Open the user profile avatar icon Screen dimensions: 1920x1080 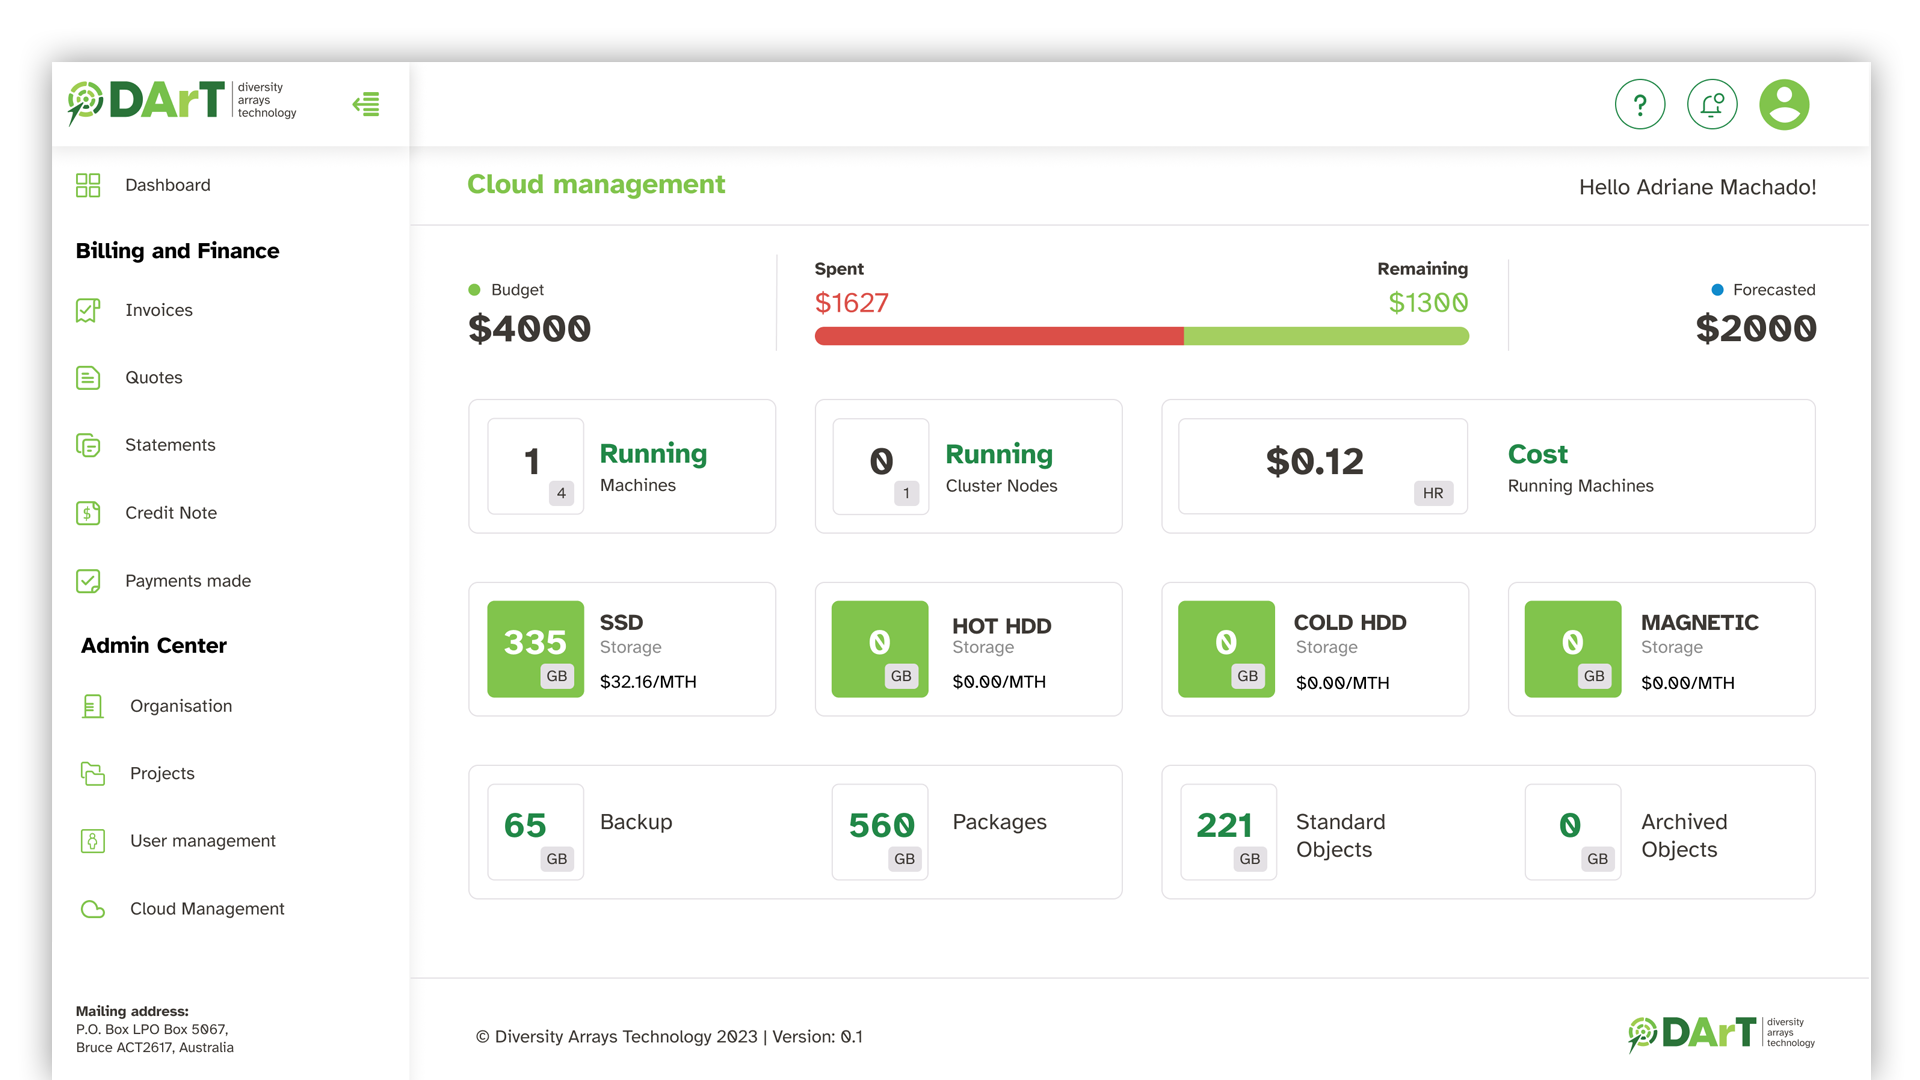[x=1784, y=104]
